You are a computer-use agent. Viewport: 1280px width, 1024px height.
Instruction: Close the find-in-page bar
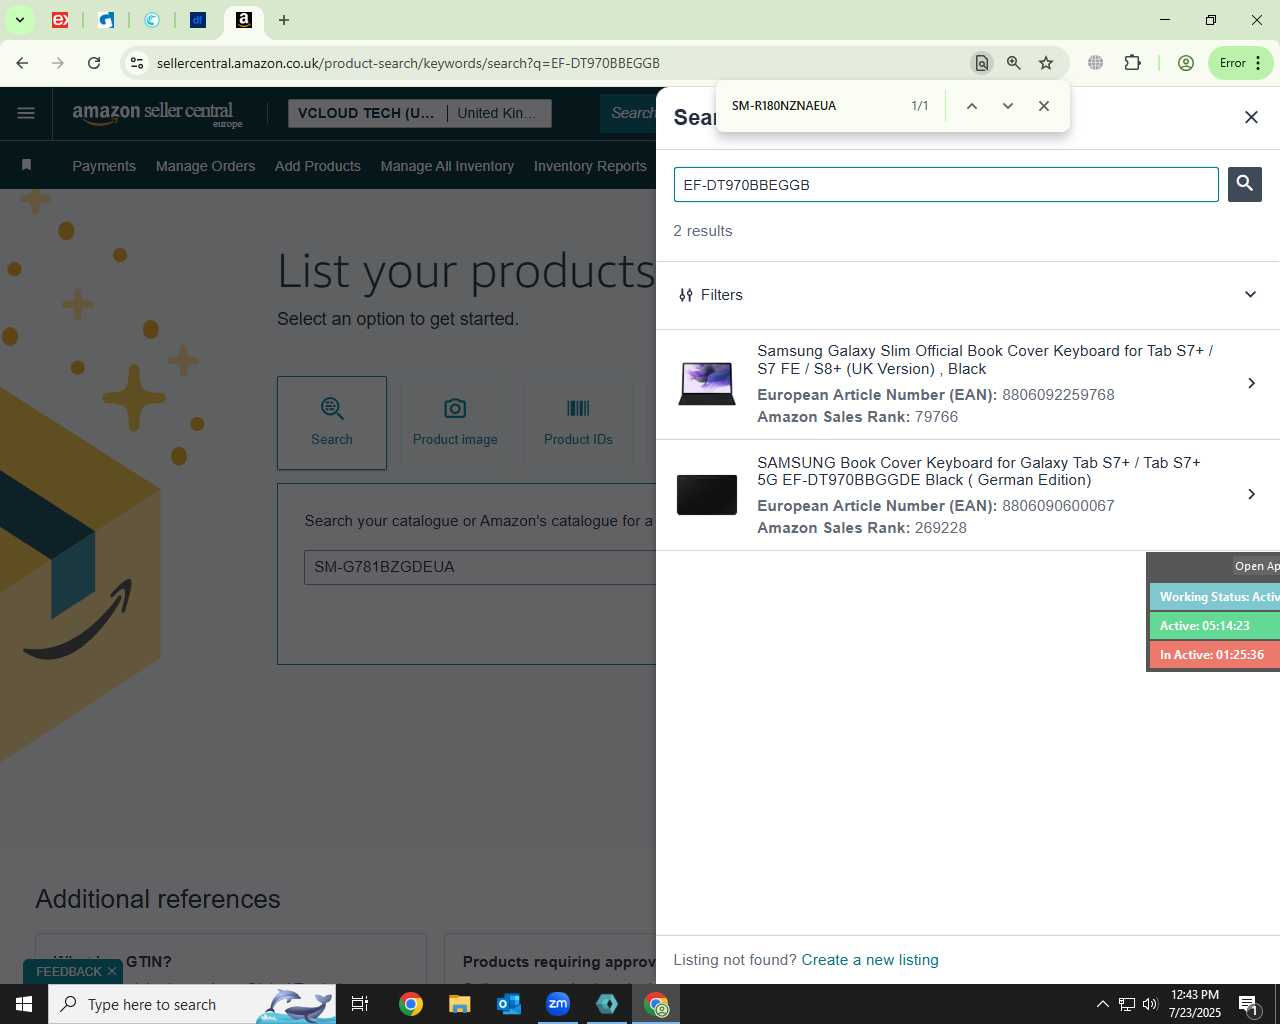[1044, 106]
